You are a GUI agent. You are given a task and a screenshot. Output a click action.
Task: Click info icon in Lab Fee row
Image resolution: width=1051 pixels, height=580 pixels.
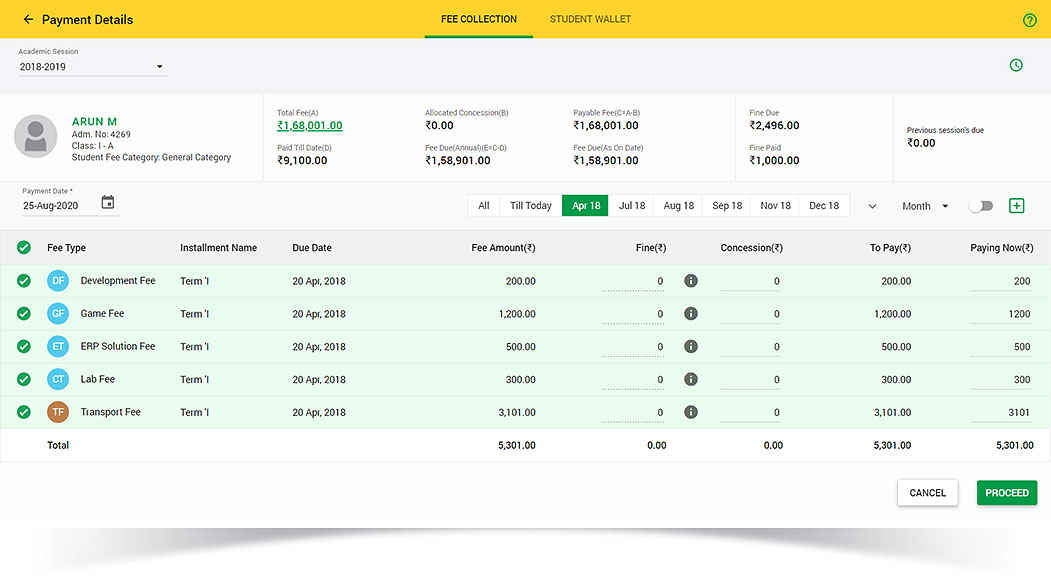click(x=690, y=379)
